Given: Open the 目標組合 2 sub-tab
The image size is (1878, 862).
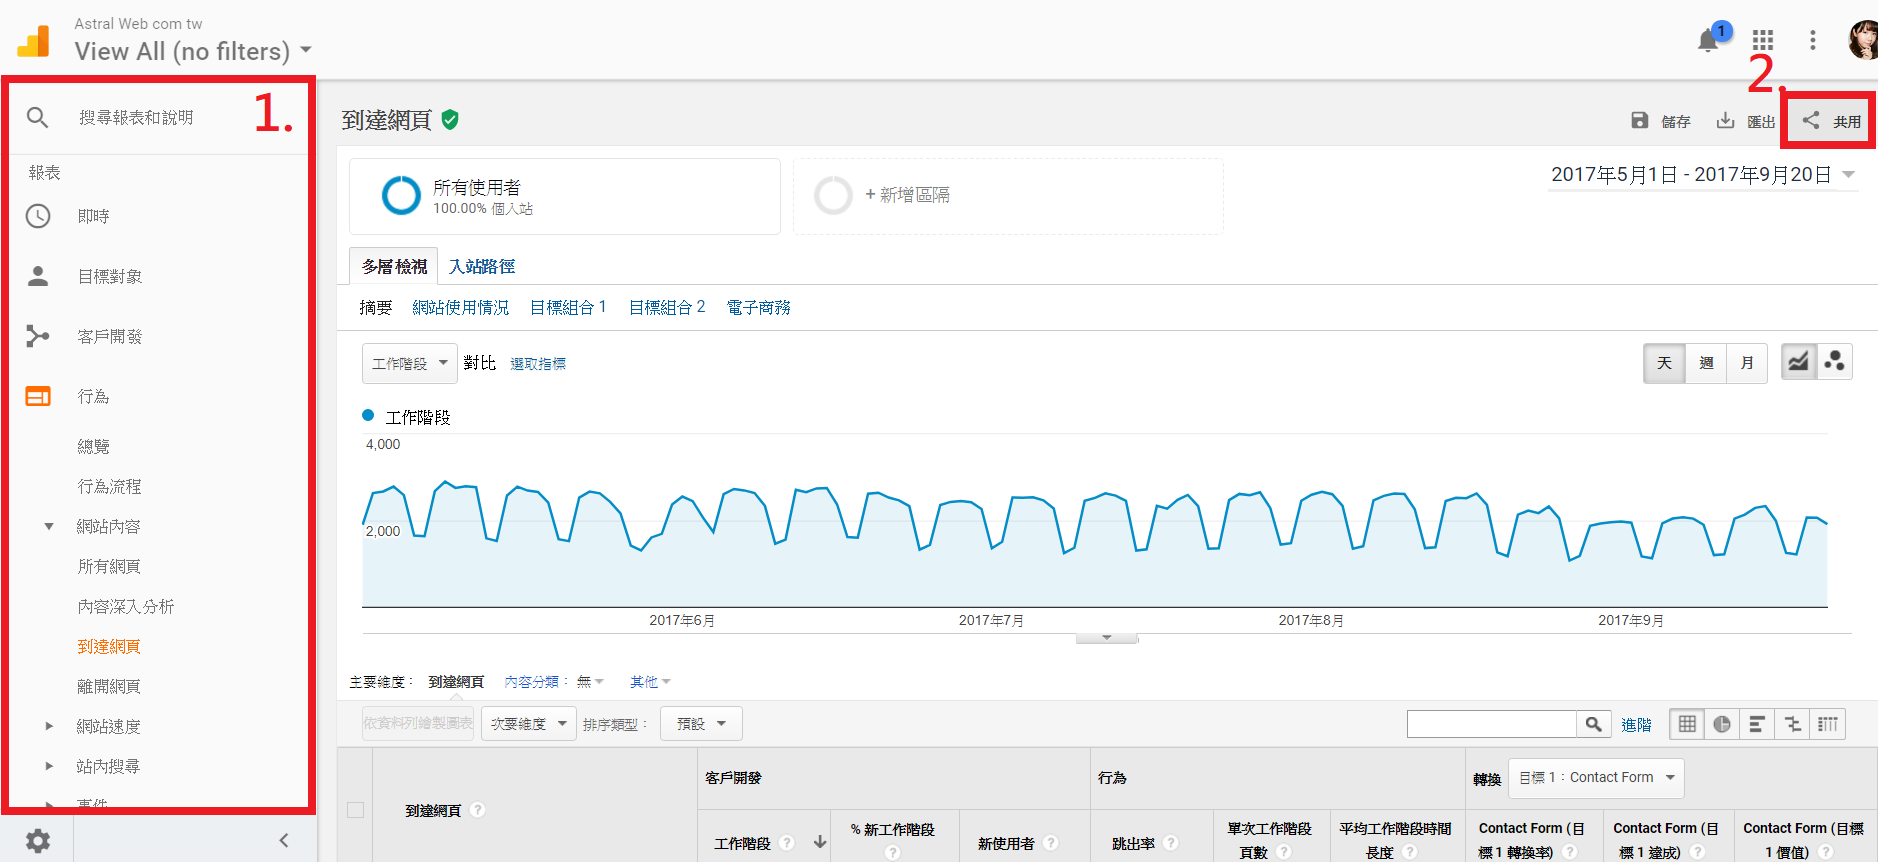Looking at the screenshot, I should click(667, 307).
